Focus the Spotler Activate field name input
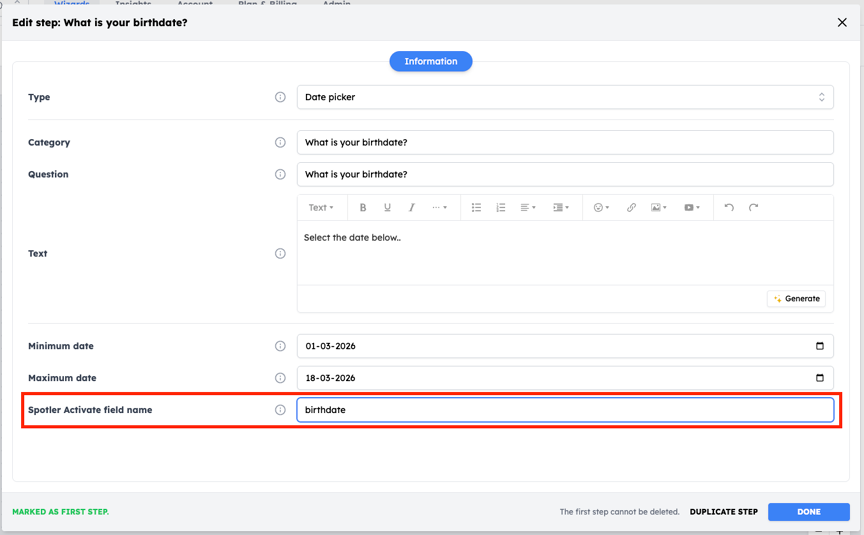 565,410
